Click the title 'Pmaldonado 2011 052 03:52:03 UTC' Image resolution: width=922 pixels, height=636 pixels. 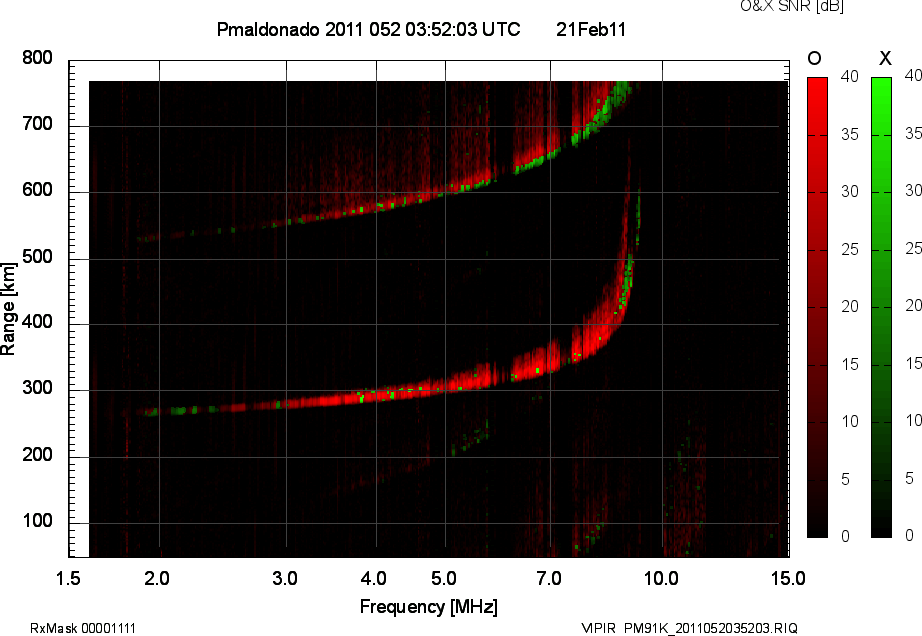pos(368,29)
